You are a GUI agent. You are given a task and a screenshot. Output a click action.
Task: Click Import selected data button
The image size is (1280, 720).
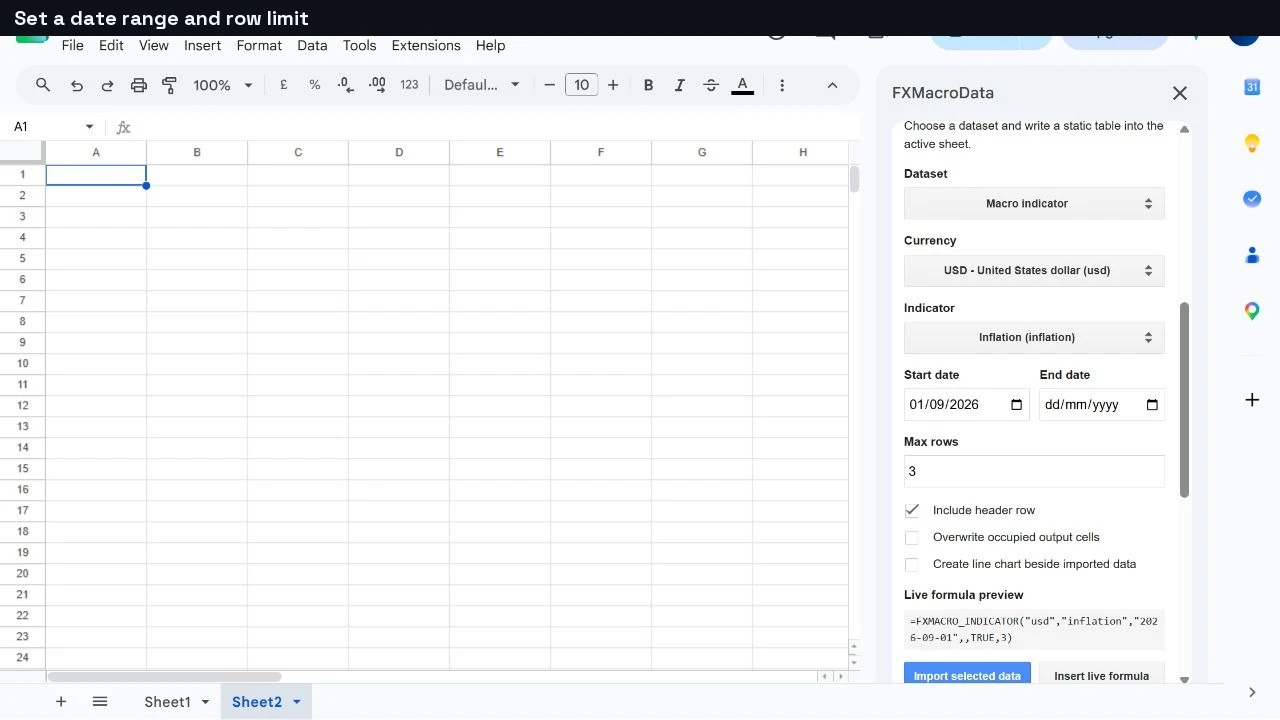[x=967, y=675]
